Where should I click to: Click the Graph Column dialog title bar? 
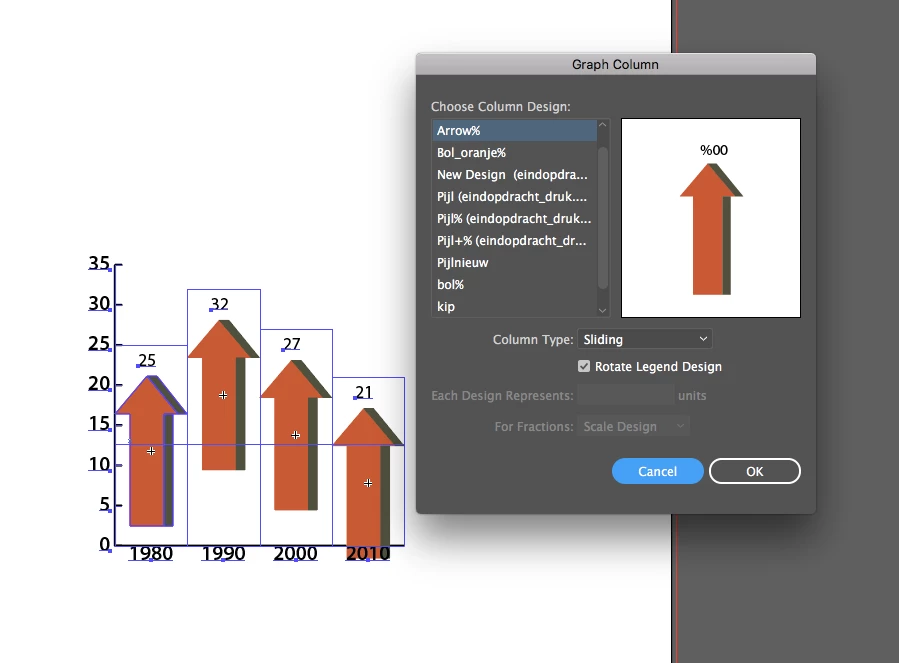coord(616,64)
